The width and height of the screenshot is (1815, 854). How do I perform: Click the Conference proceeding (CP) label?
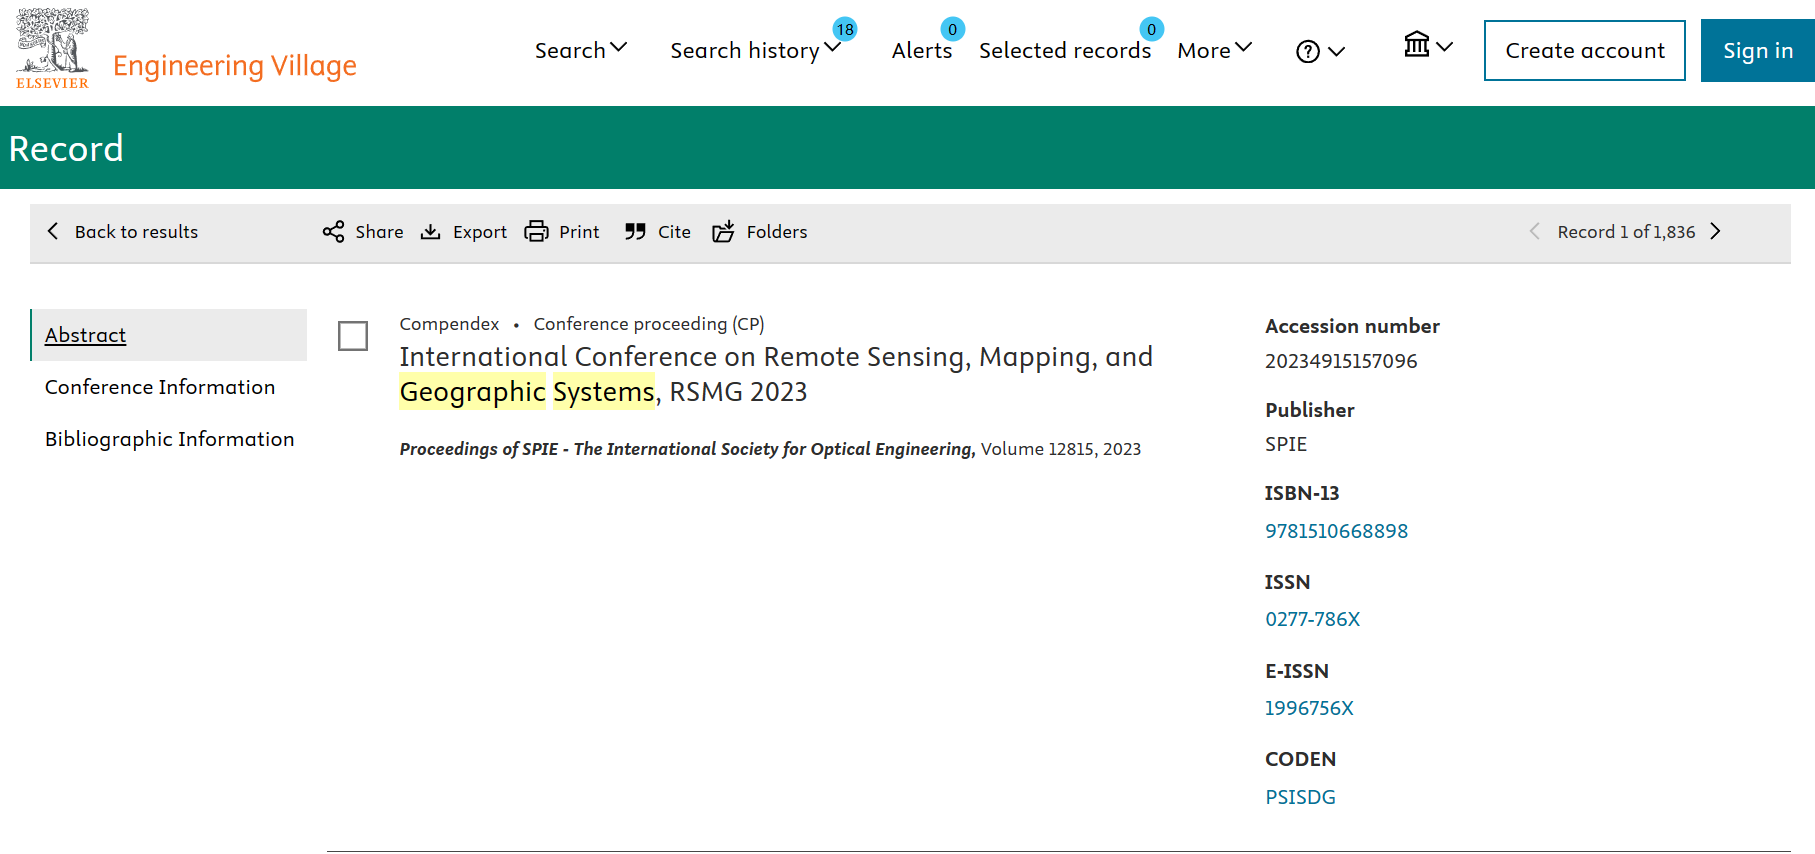coord(649,324)
